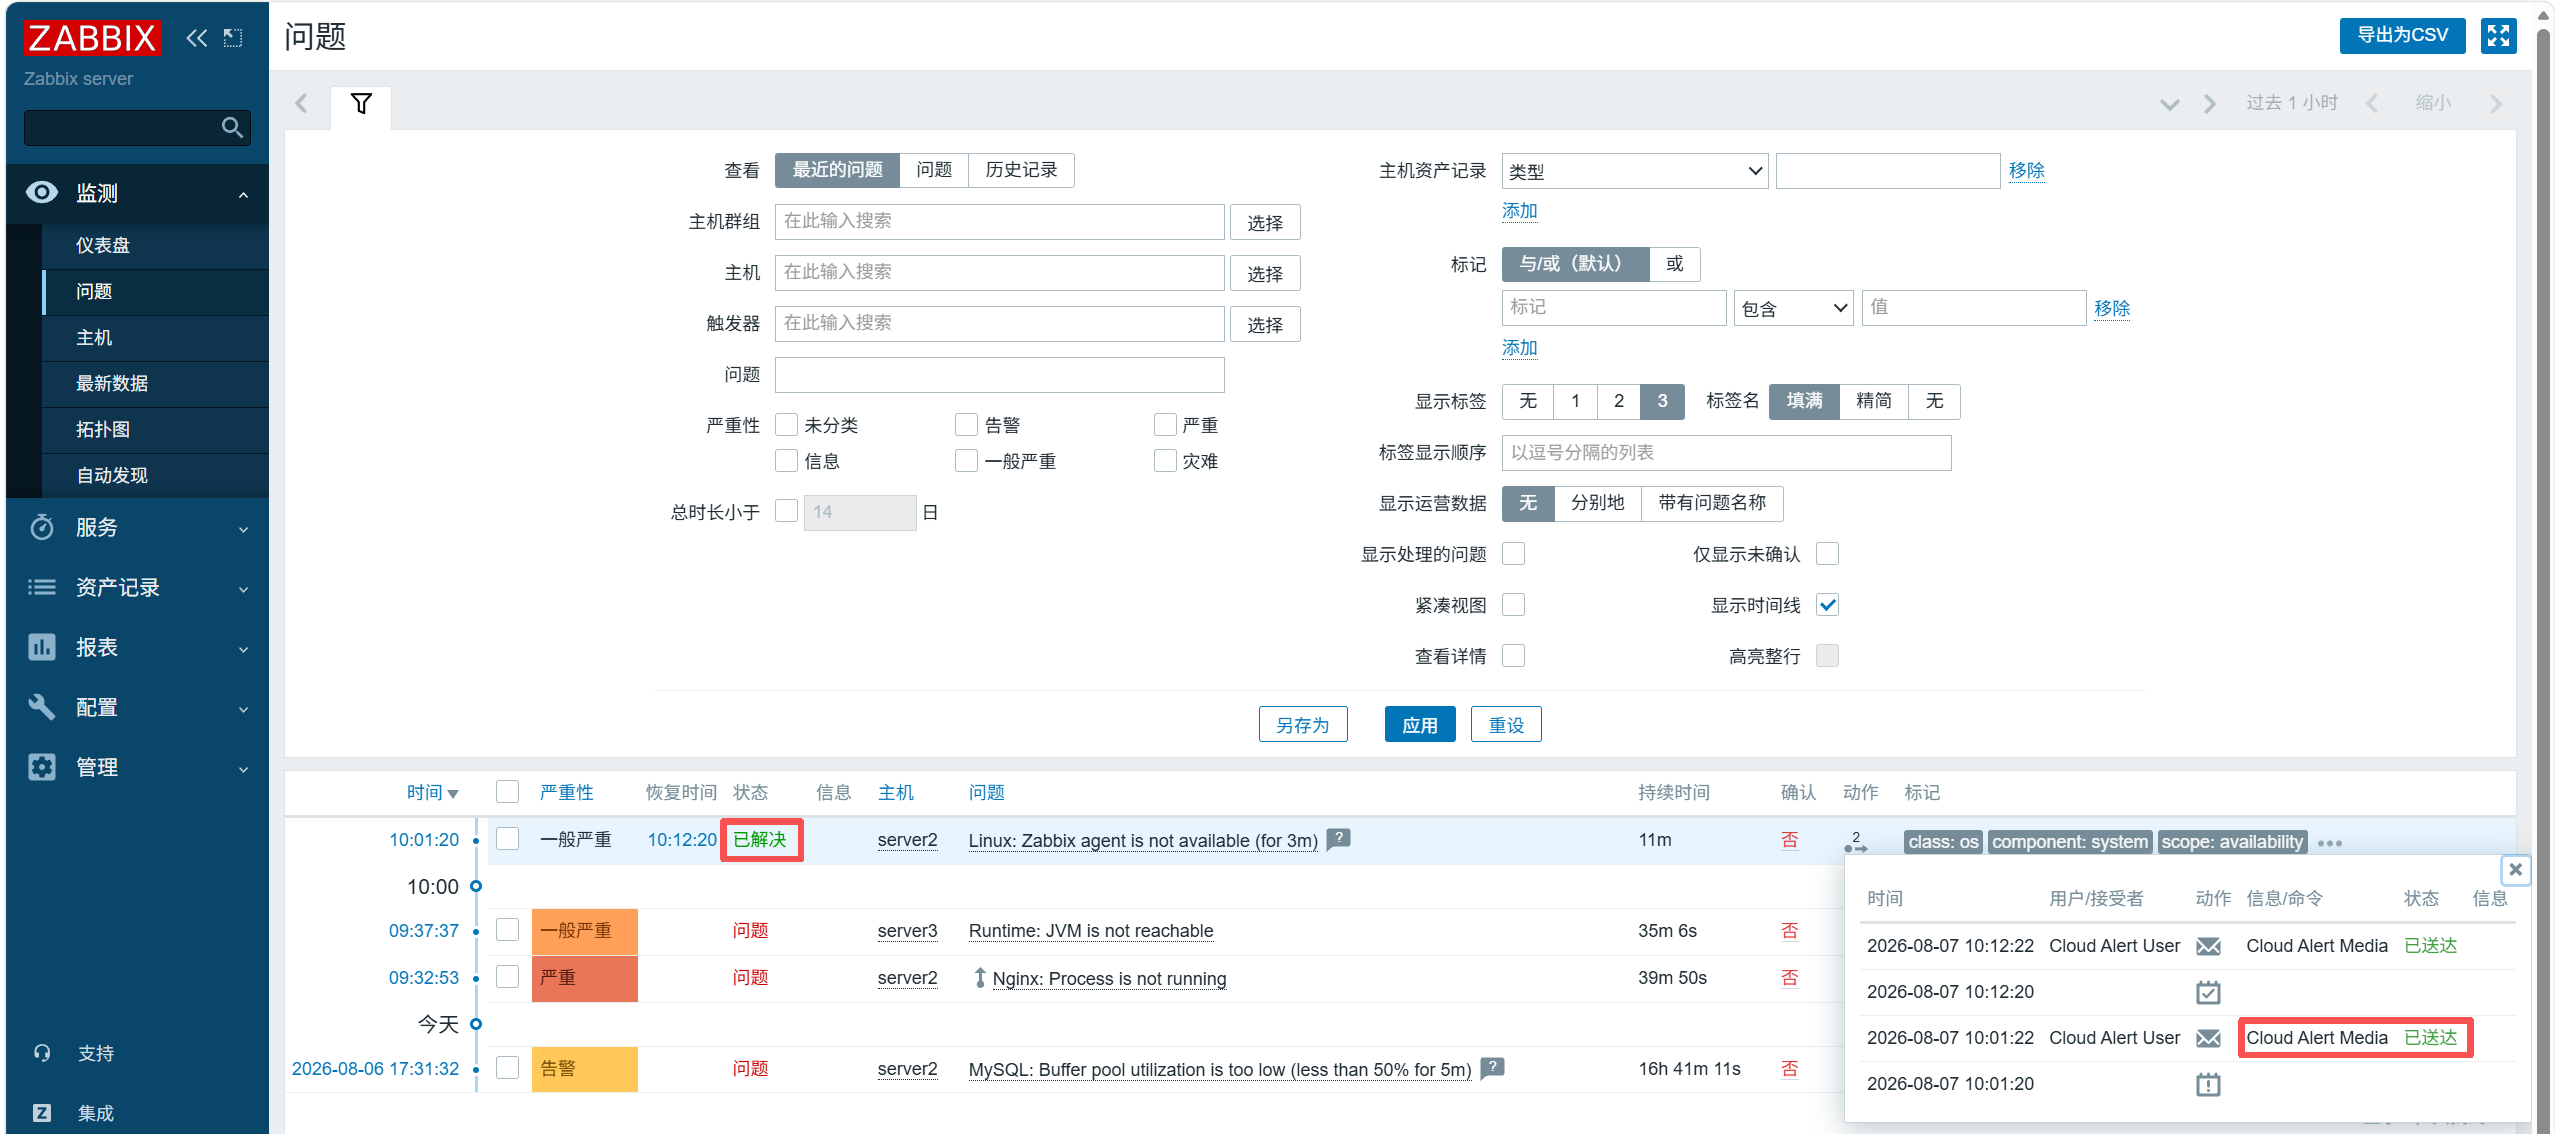Click the Inventory list icon
Viewport: 2559px width, 1134px height.
(42, 587)
